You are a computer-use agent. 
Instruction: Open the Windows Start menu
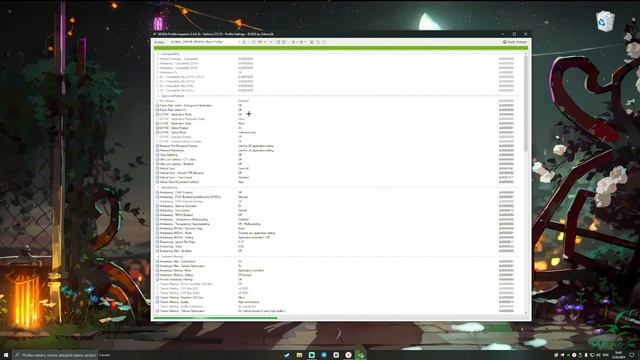tap(6, 355)
